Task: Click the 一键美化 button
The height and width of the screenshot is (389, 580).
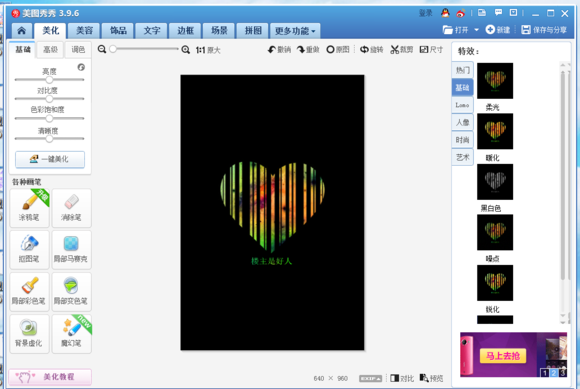Action: click(50, 159)
